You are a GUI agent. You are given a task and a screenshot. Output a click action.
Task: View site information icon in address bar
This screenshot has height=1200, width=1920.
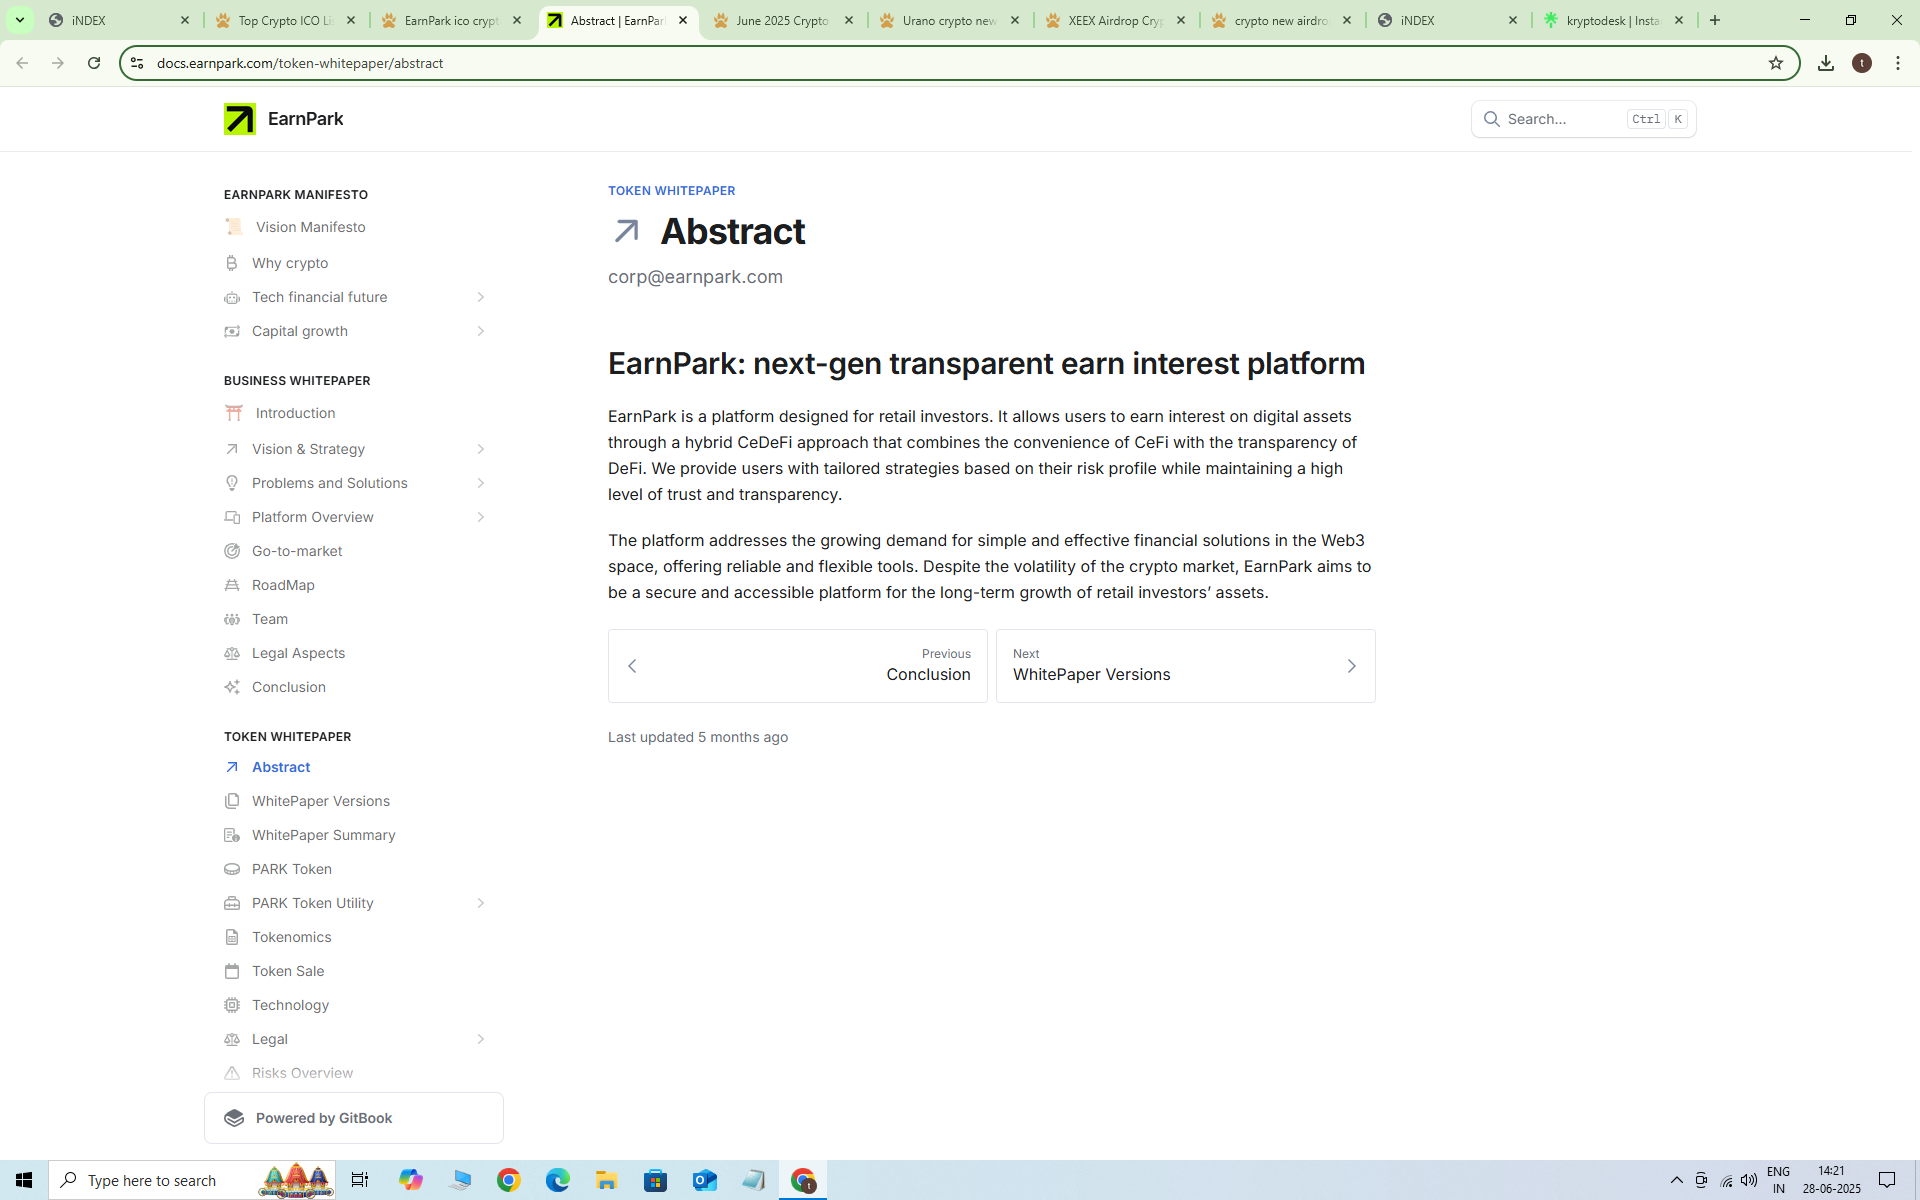pos(137,63)
